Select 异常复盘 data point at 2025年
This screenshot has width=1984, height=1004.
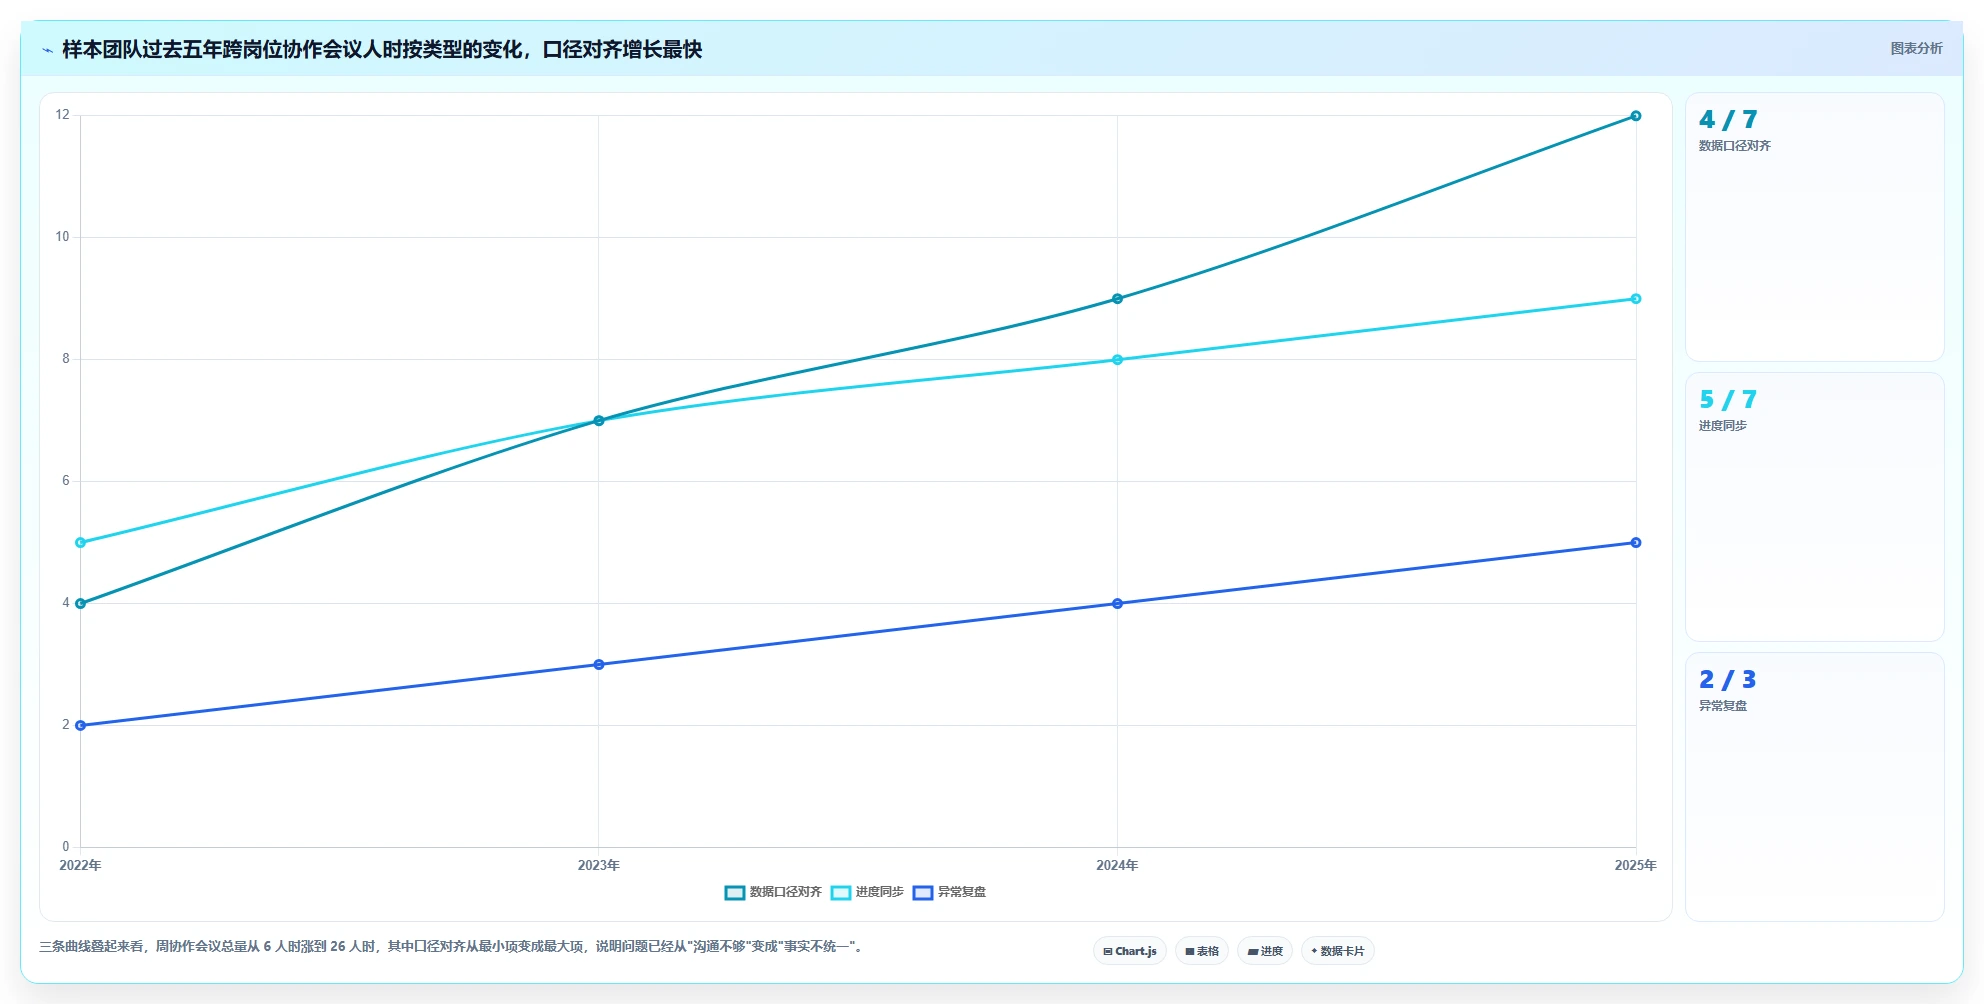point(1636,543)
